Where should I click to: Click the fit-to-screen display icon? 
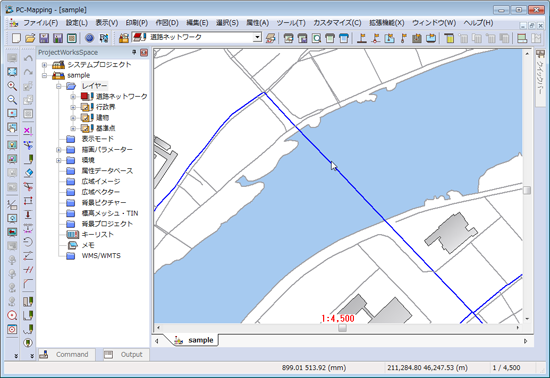[12, 72]
